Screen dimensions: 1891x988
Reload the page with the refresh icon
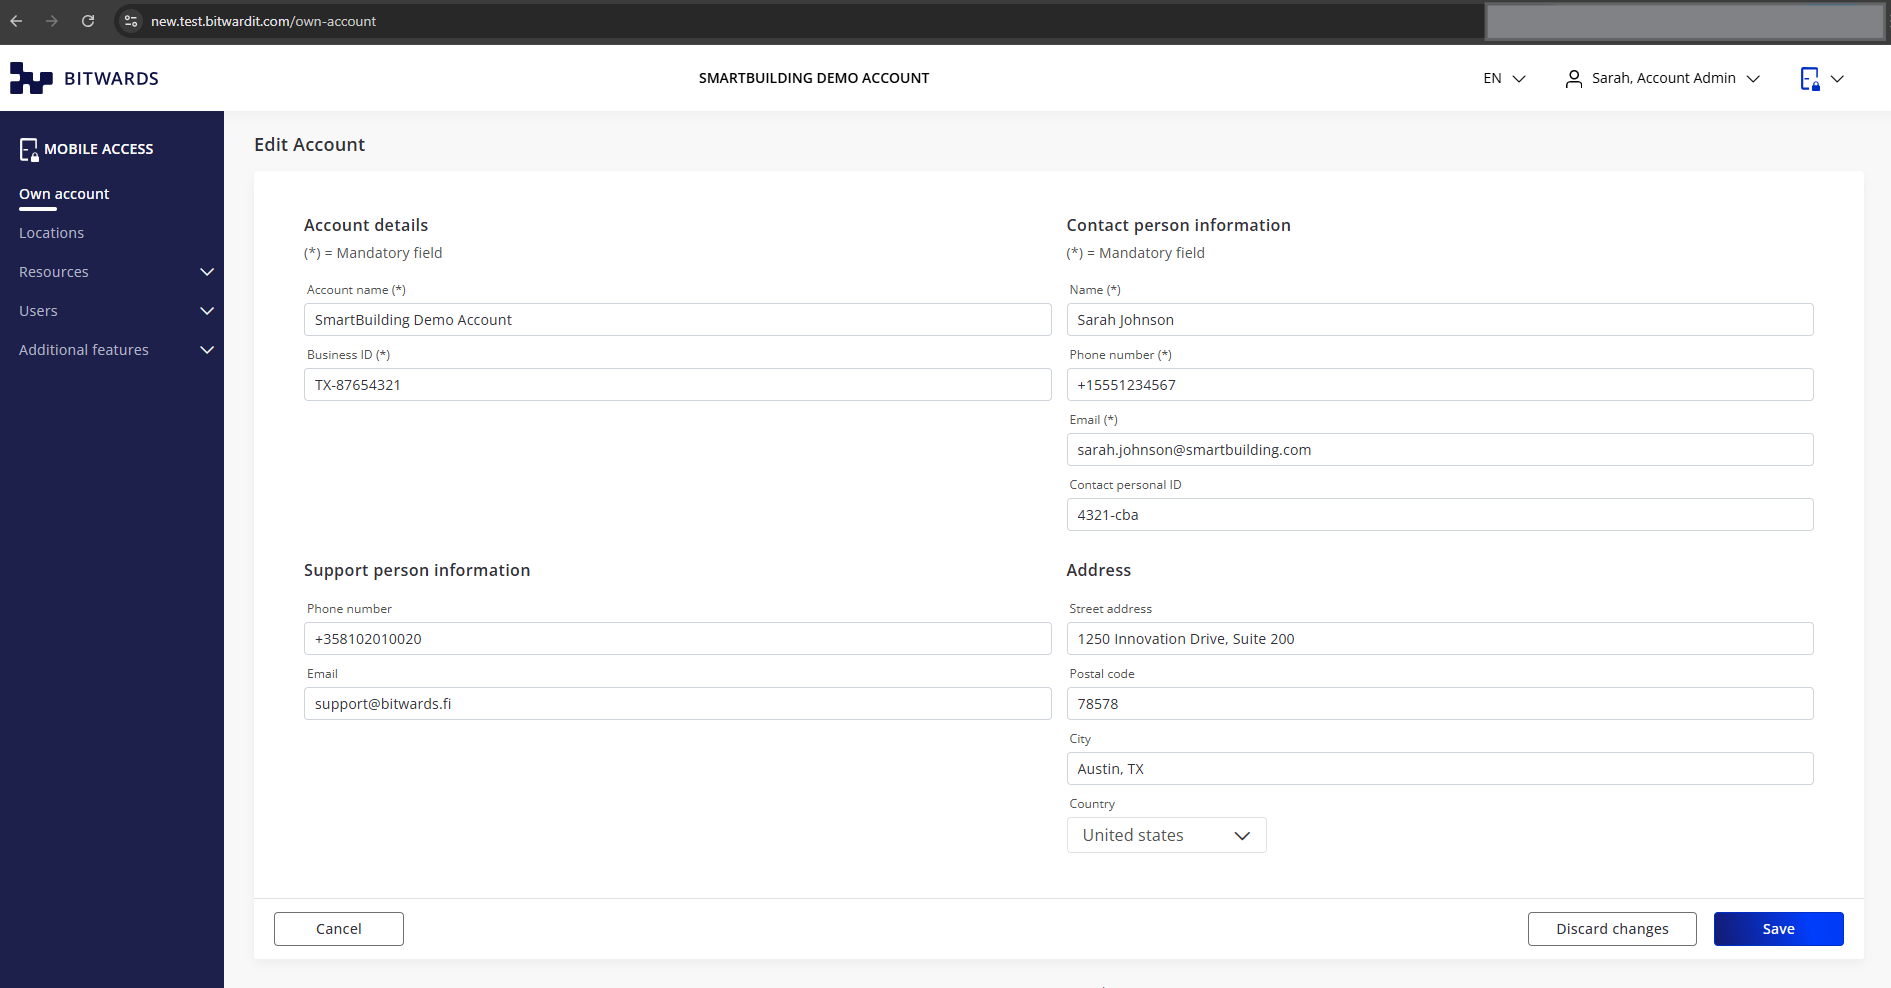(x=88, y=21)
